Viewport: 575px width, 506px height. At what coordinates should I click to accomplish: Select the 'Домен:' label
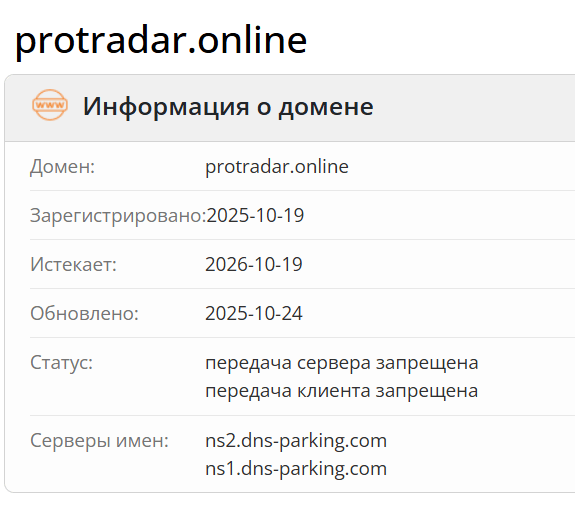[x=62, y=166]
